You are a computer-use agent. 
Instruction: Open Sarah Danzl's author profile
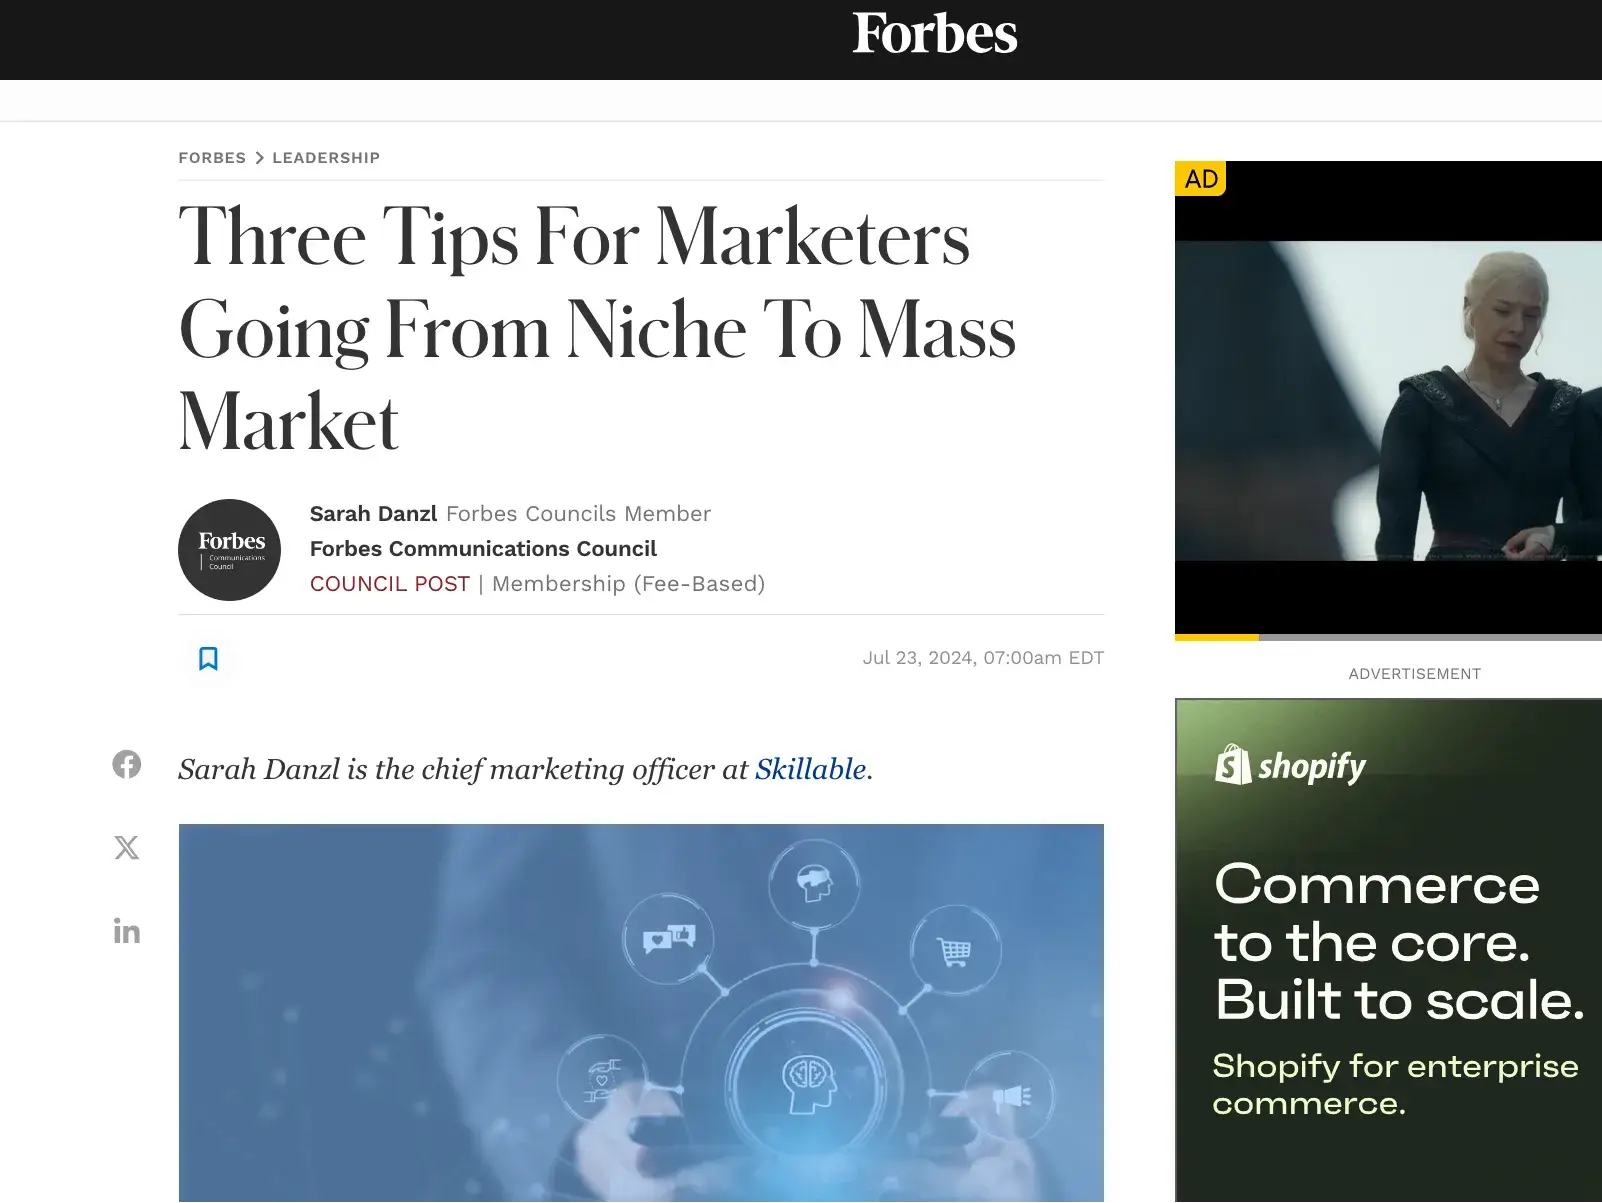click(373, 514)
